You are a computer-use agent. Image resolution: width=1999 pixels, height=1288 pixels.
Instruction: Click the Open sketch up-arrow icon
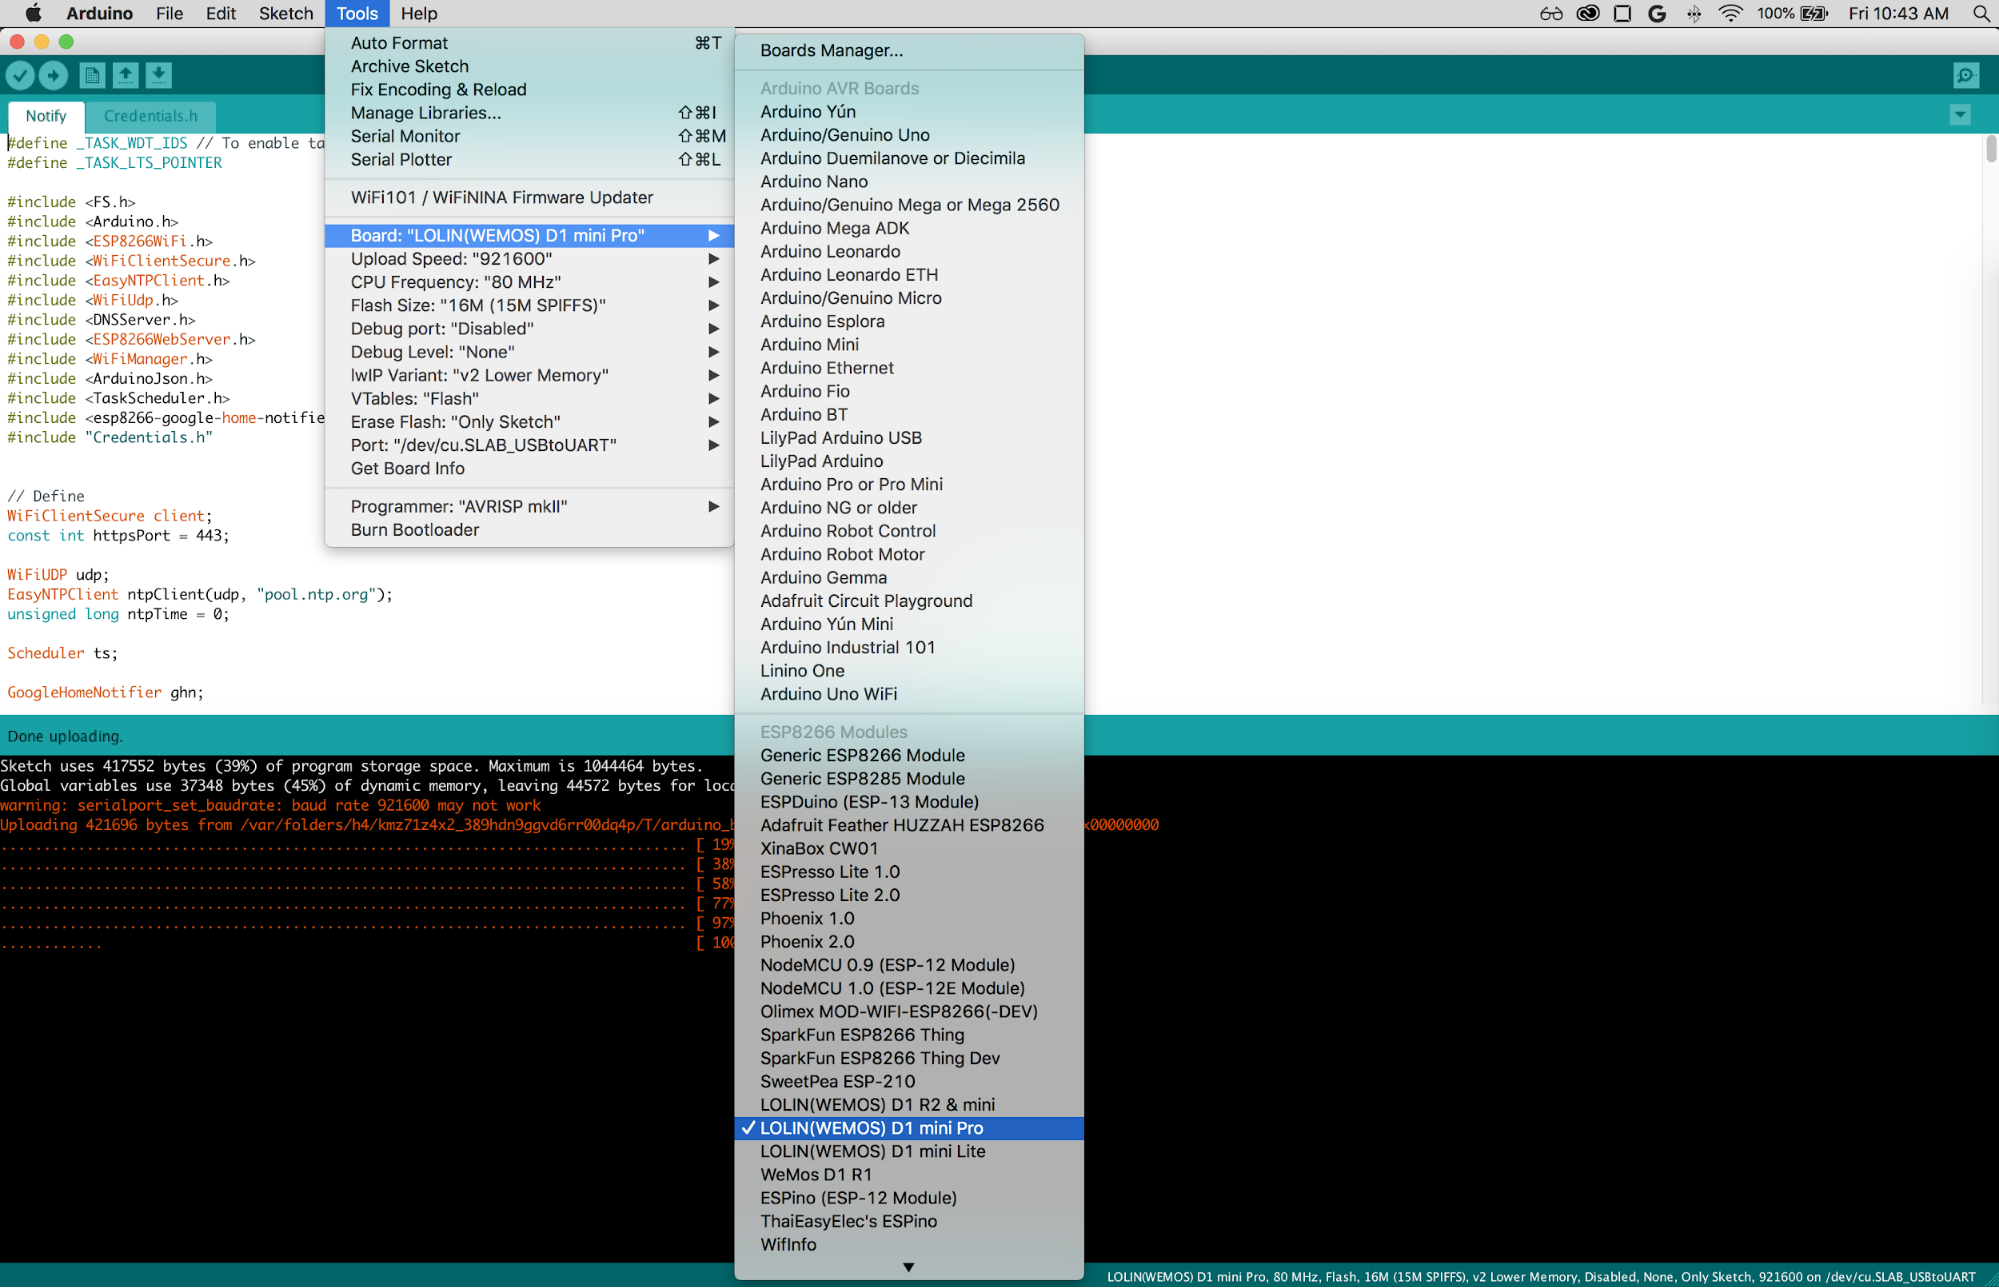(x=125, y=75)
